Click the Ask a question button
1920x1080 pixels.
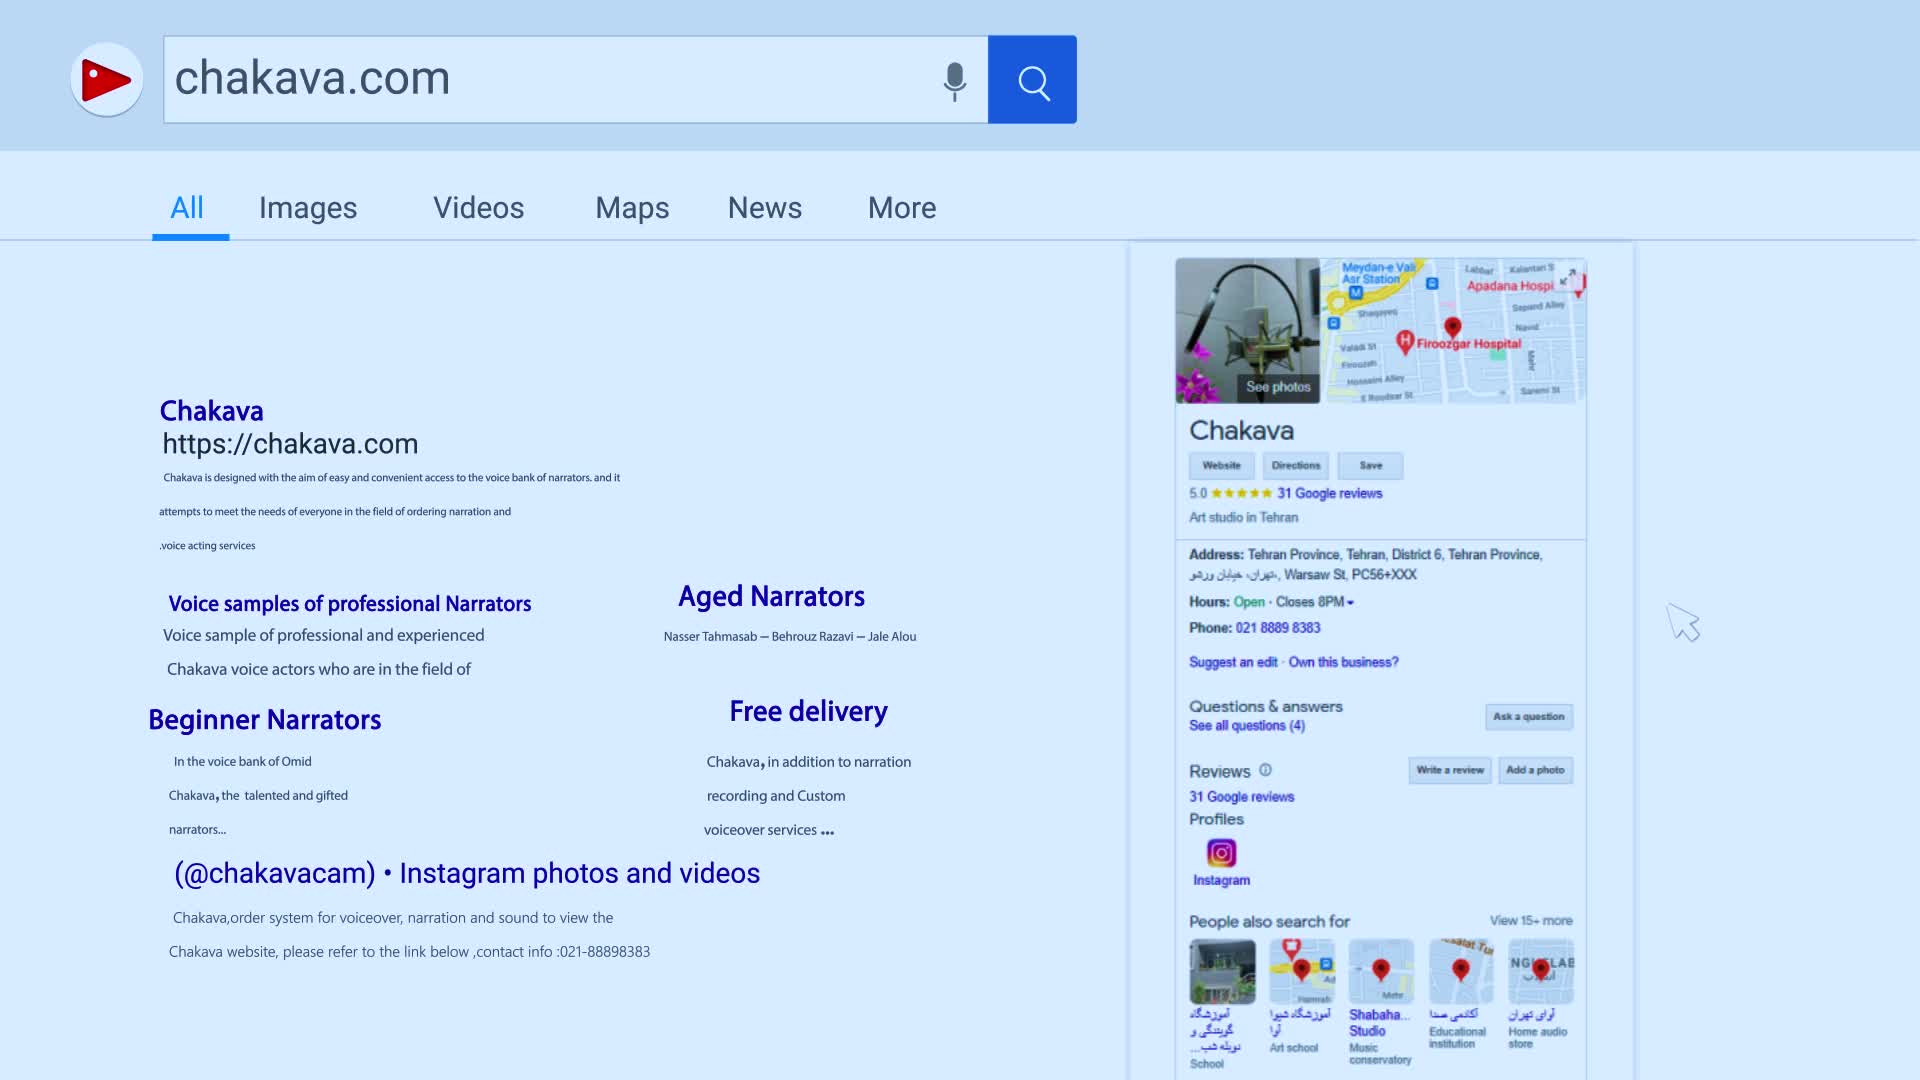coord(1528,717)
